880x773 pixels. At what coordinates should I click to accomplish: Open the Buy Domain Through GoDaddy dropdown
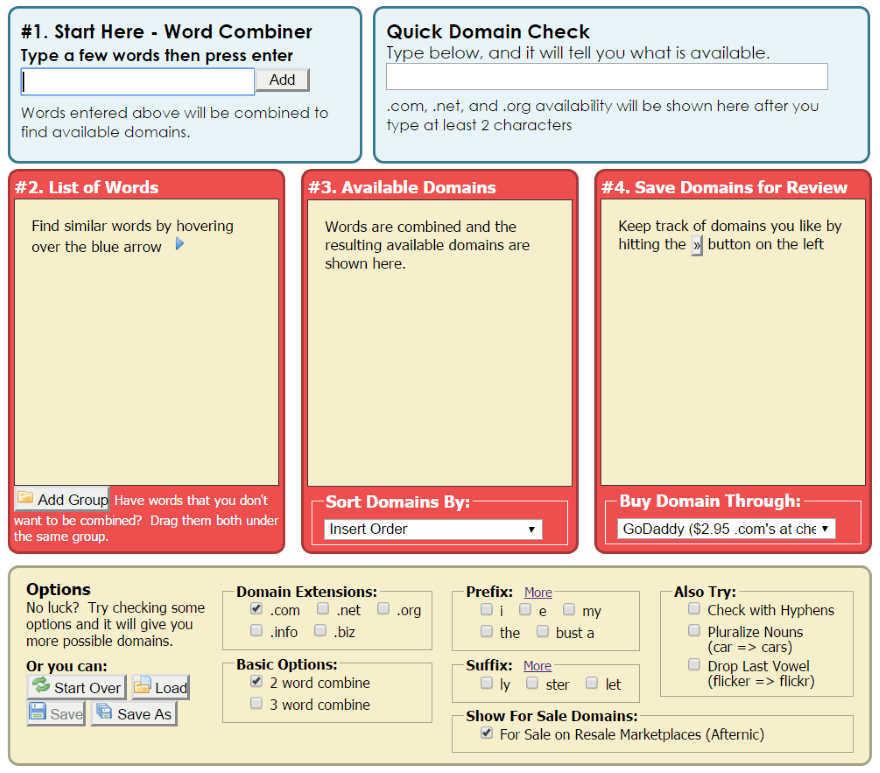[726, 529]
